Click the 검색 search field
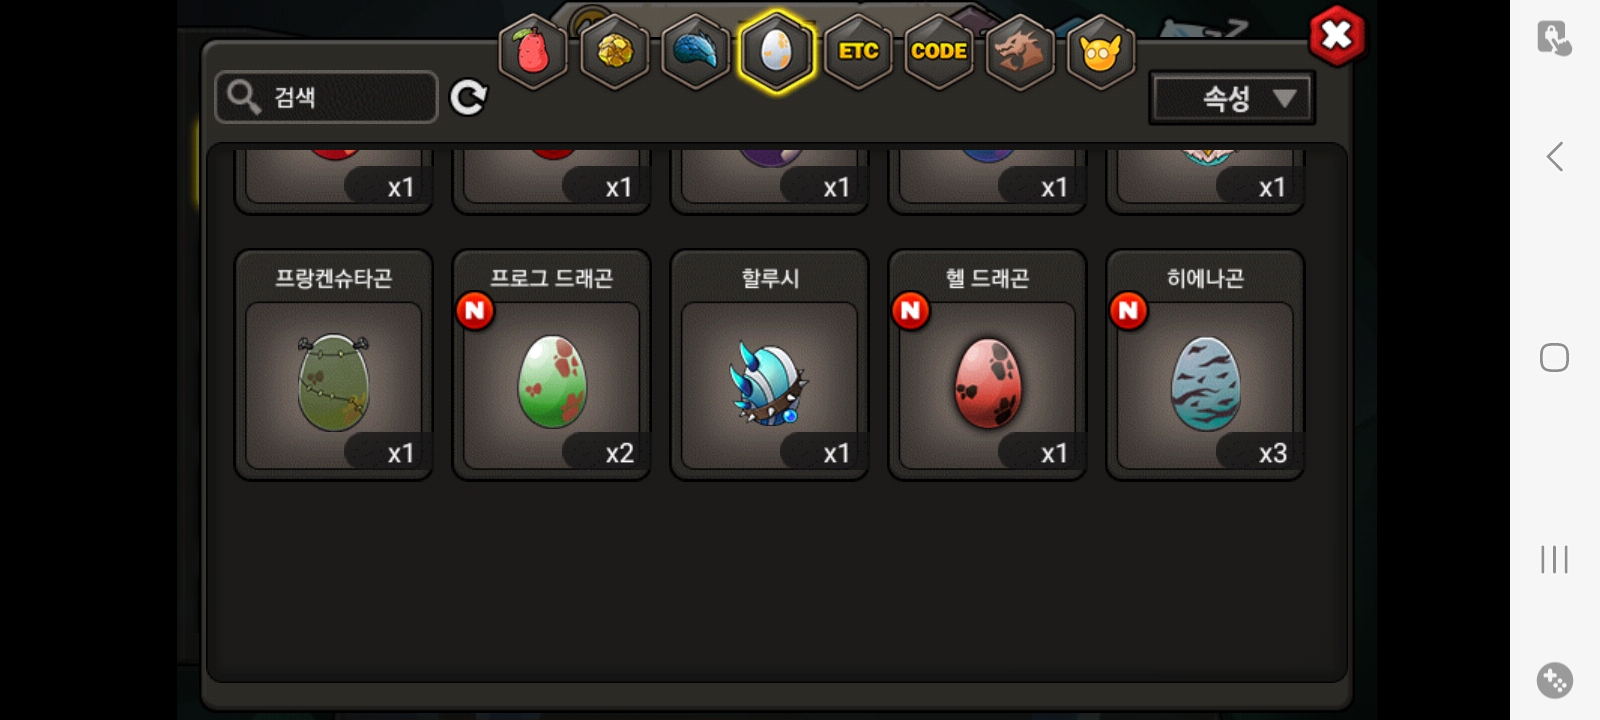The height and width of the screenshot is (720, 1600). pos(327,97)
